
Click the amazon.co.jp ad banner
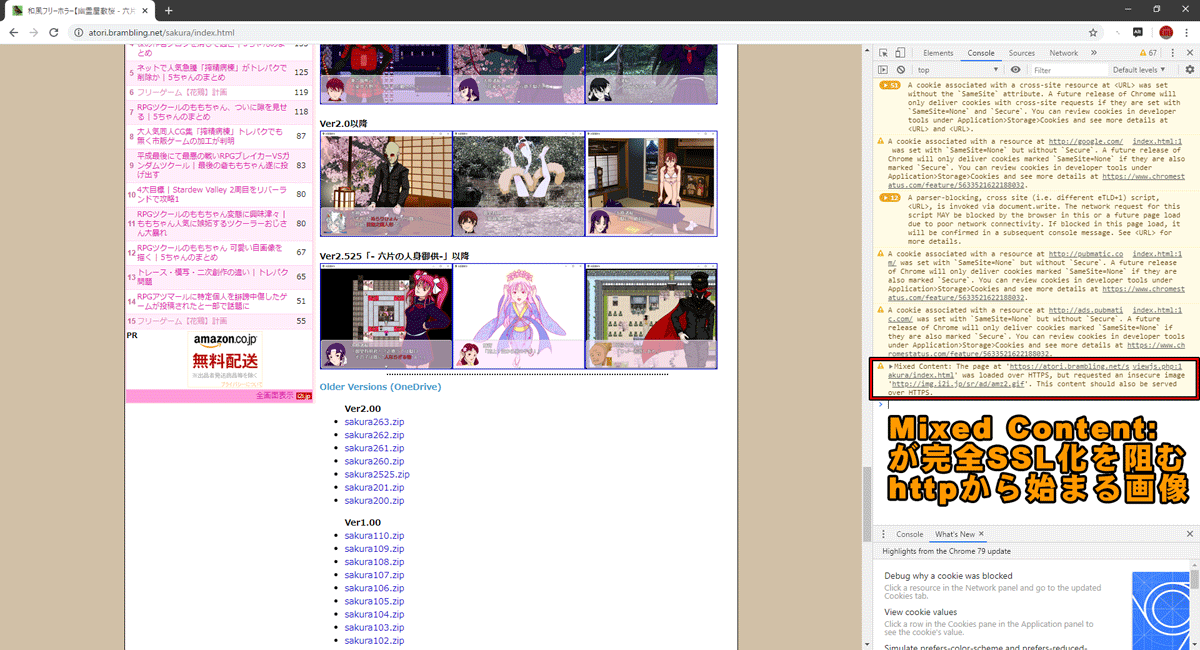tap(225, 360)
